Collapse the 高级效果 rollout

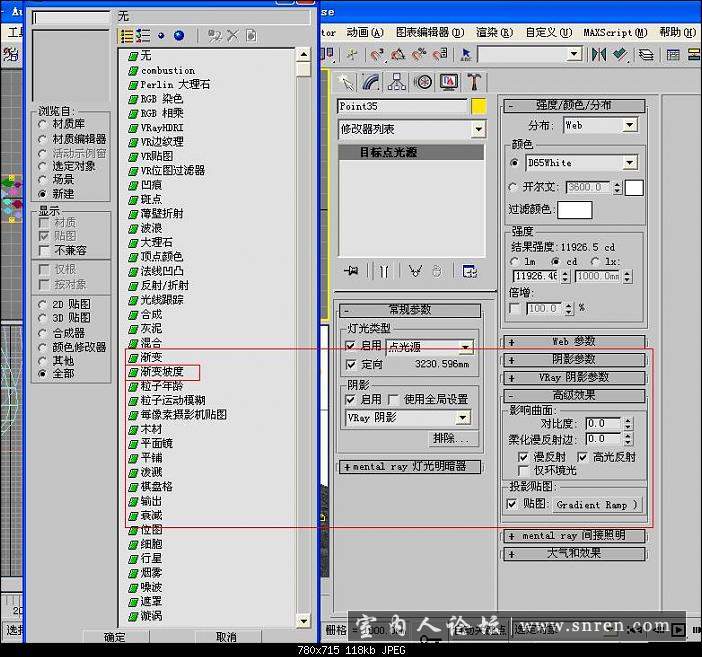click(x=574, y=395)
